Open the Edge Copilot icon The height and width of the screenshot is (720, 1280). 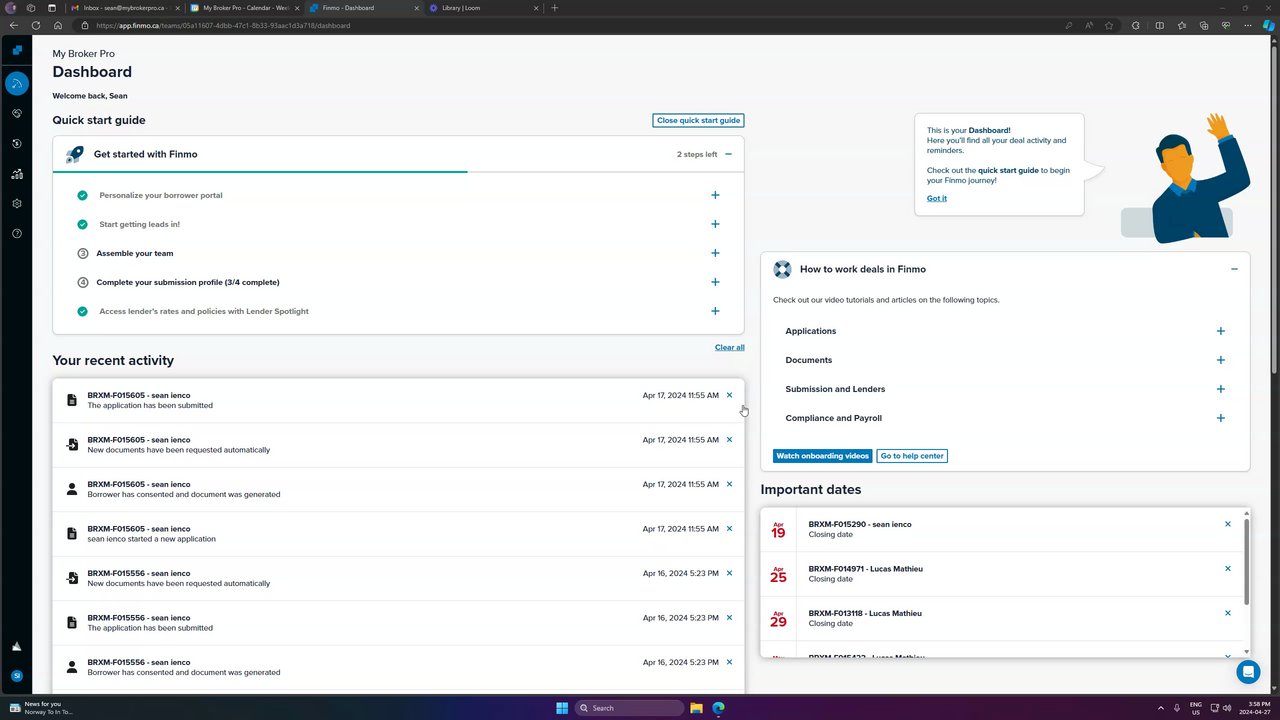[1268, 25]
